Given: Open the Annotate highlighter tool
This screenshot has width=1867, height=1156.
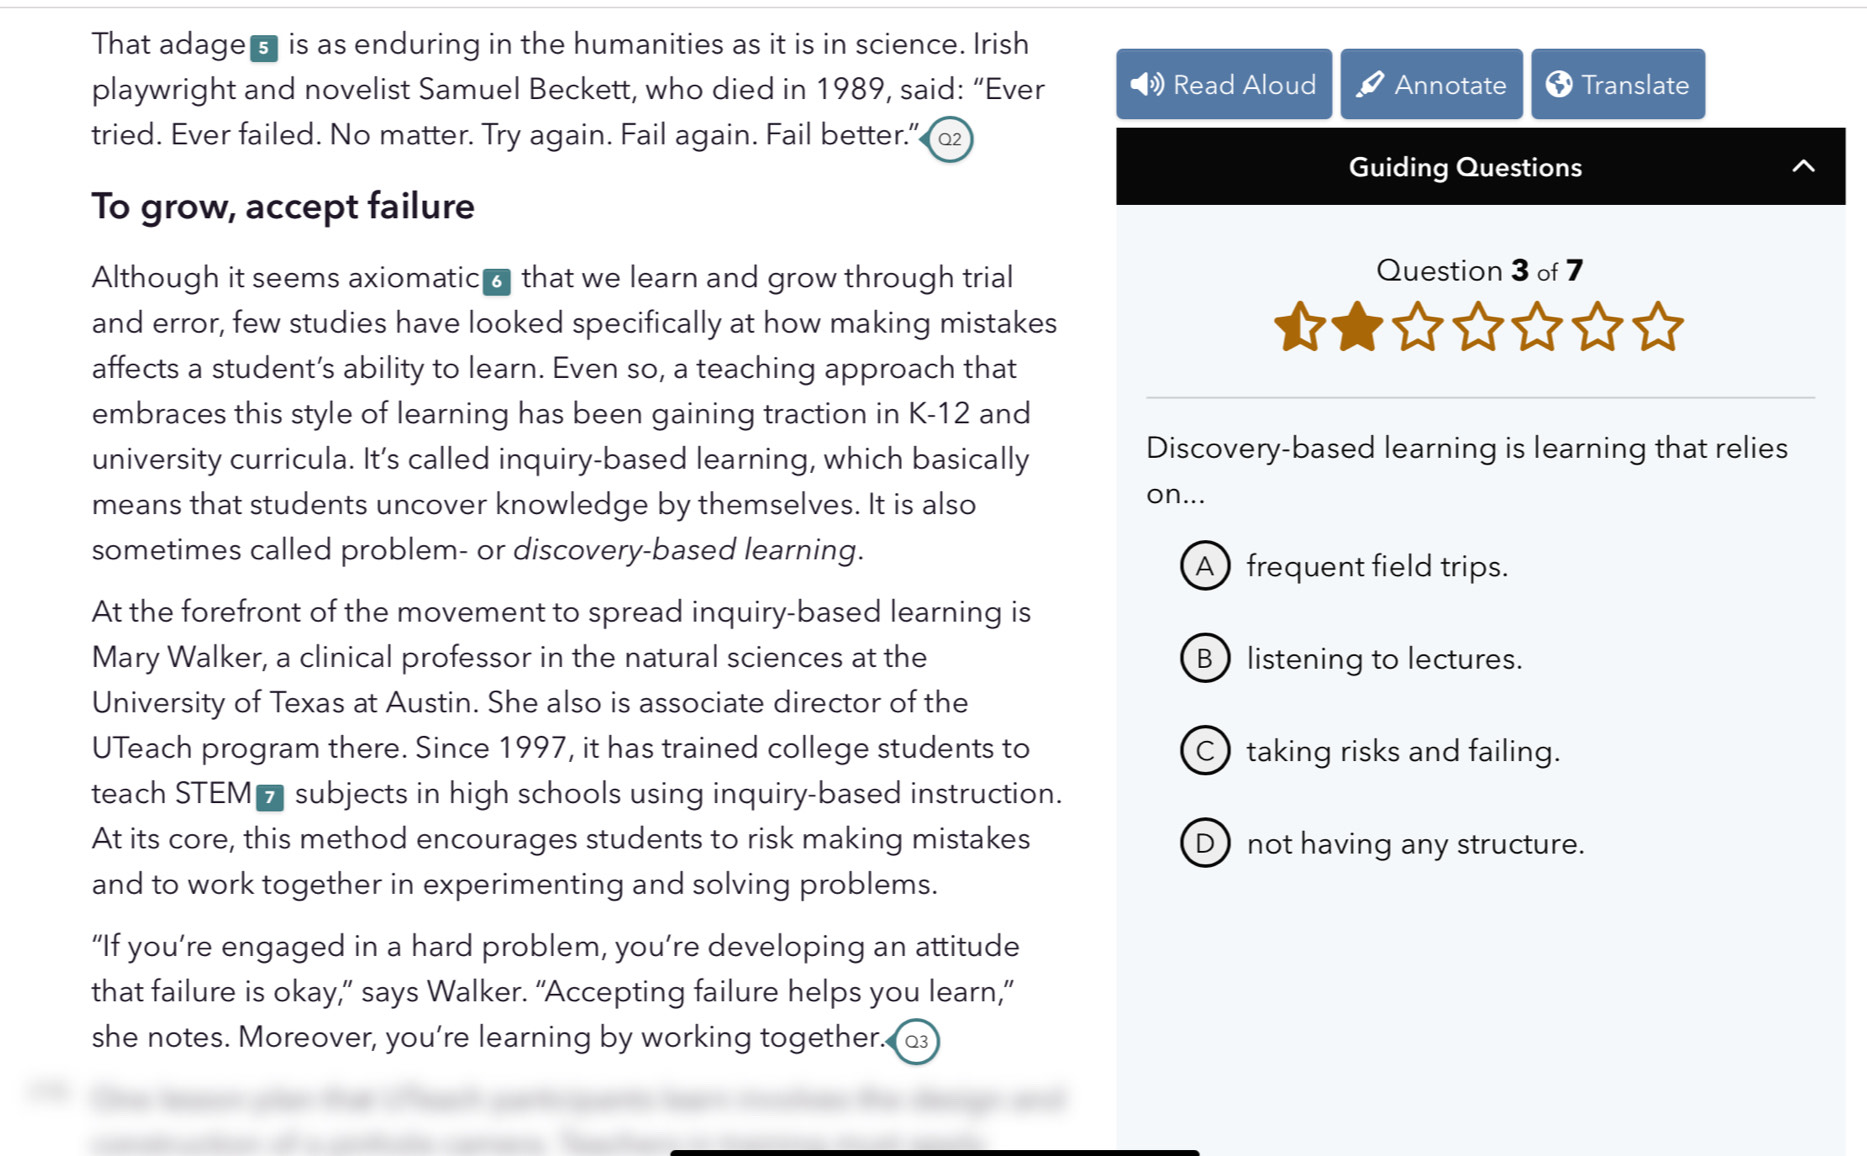Looking at the screenshot, I should point(1430,84).
